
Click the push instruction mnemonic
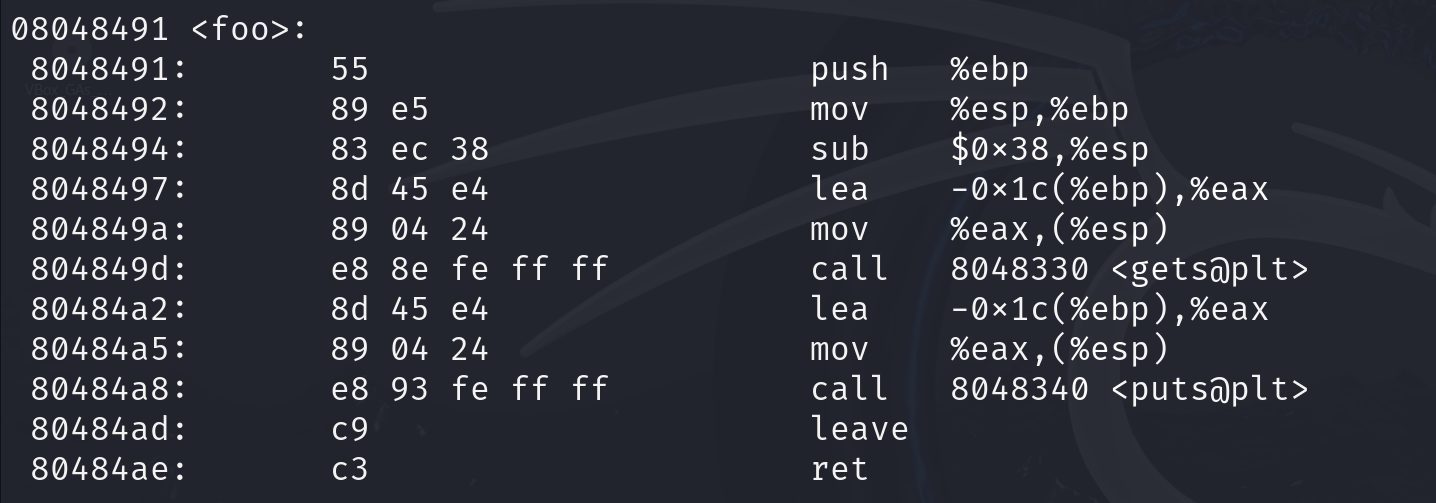coord(849,69)
